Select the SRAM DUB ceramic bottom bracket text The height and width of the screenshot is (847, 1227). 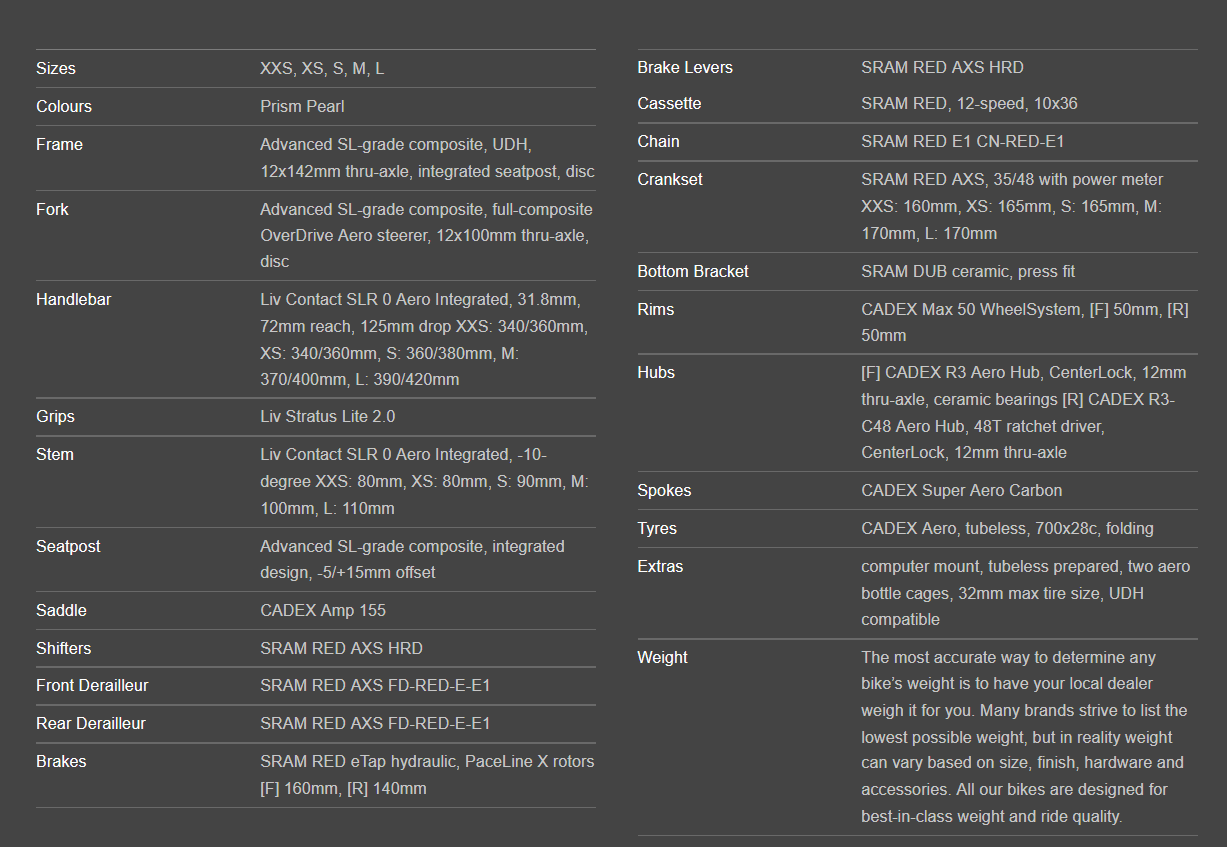(968, 272)
